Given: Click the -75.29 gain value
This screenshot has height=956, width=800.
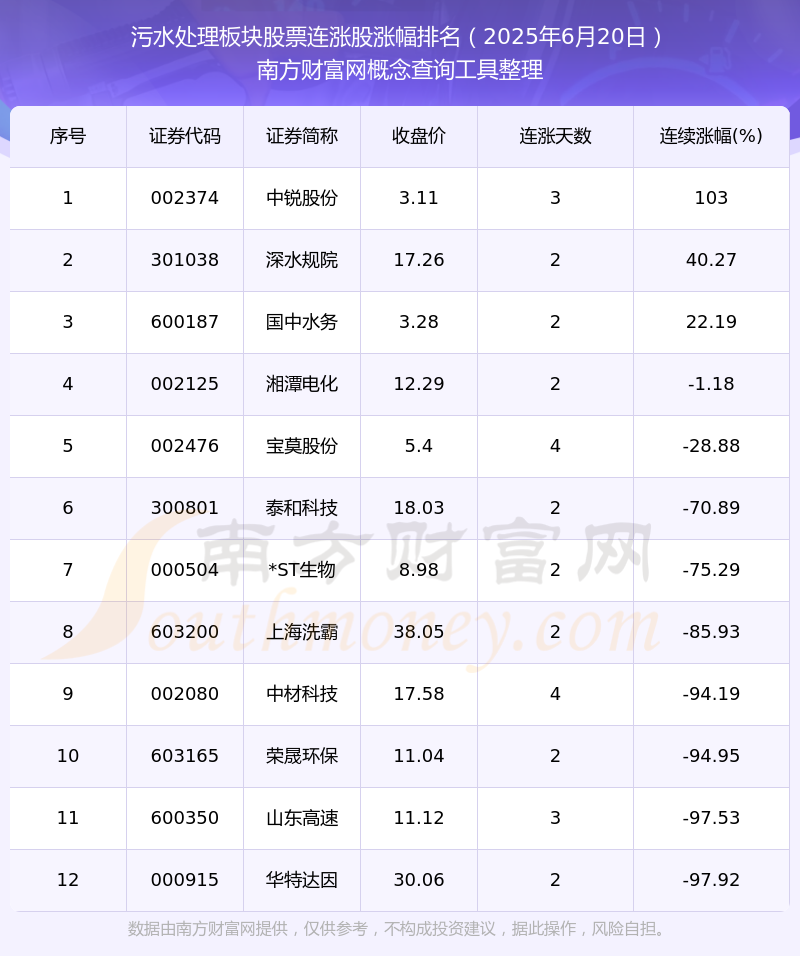Looking at the screenshot, I should [711, 570].
